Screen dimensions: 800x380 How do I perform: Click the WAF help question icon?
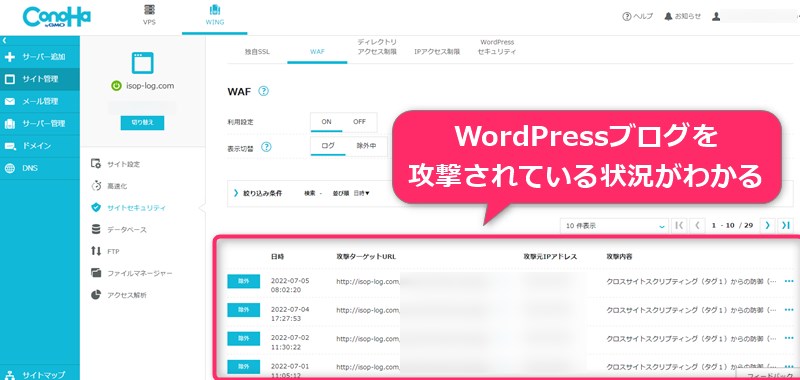pos(263,91)
